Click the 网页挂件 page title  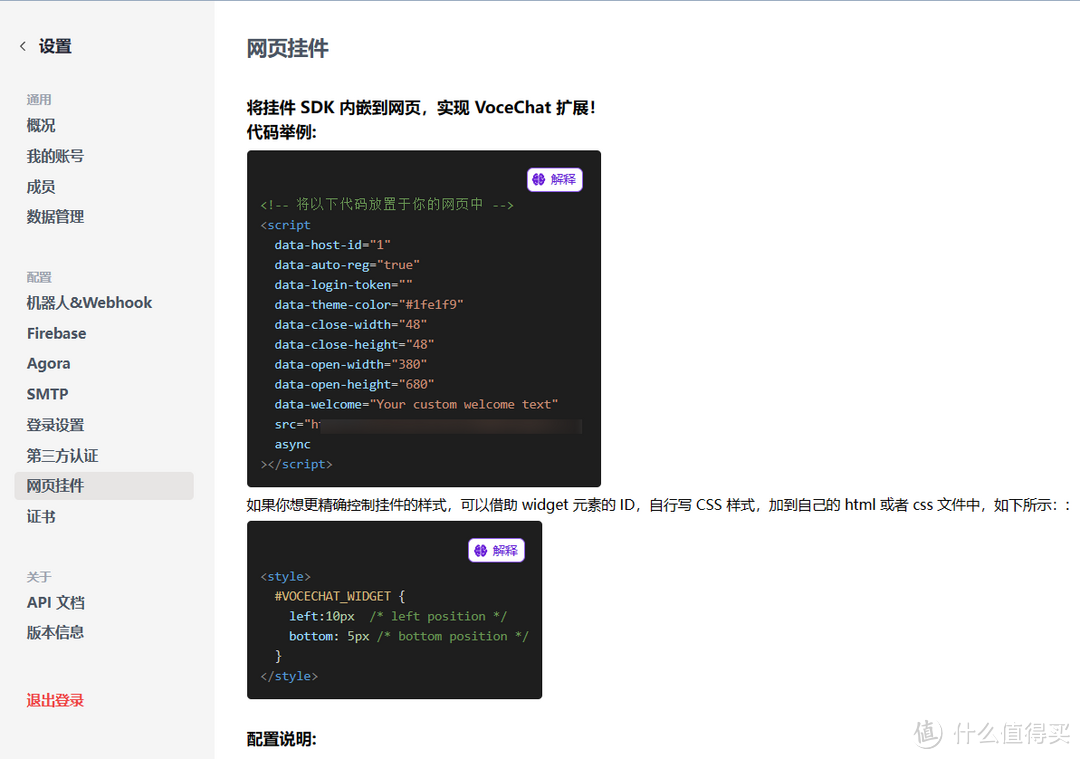288,48
